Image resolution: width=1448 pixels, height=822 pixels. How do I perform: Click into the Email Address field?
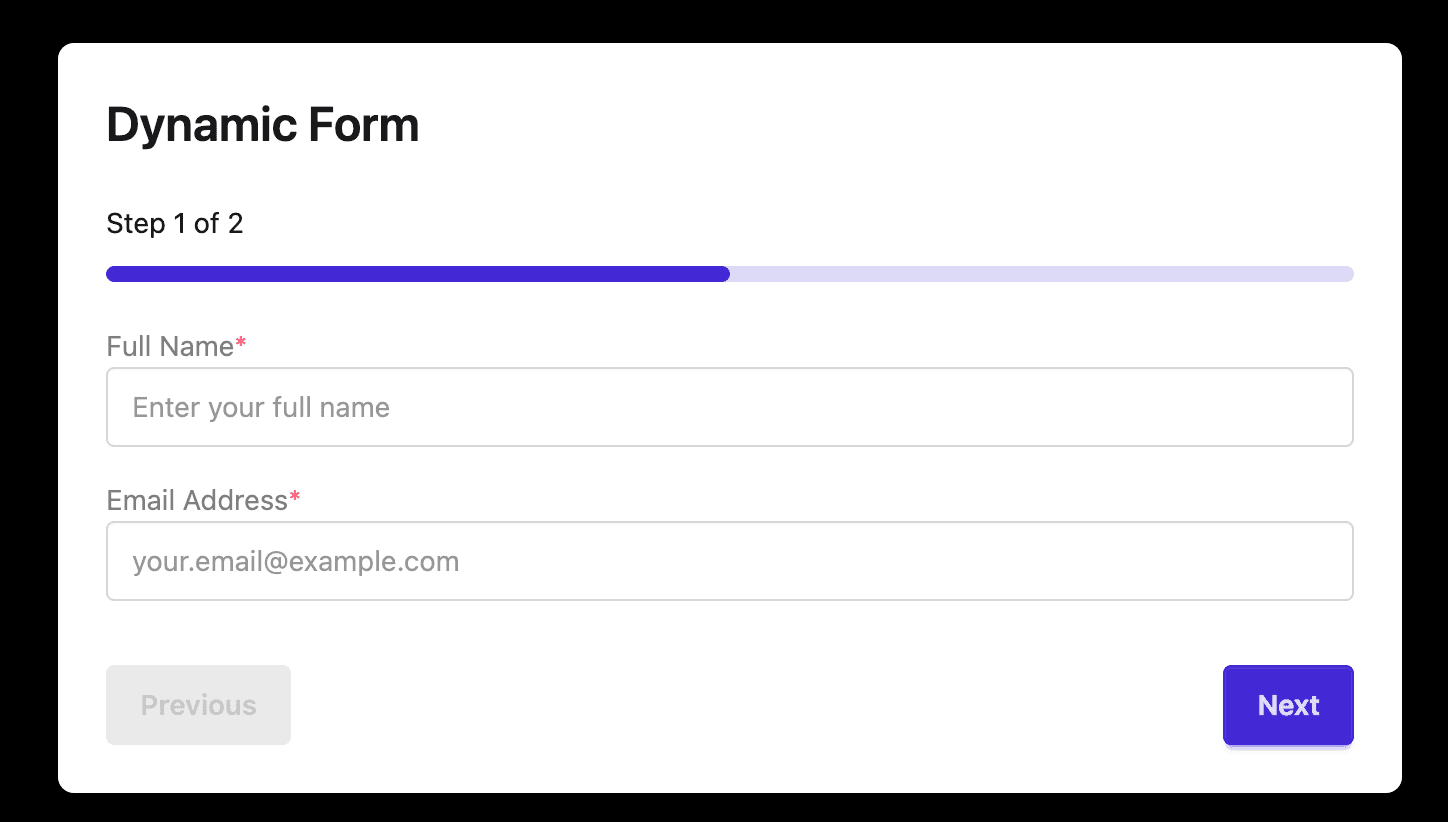(x=729, y=561)
